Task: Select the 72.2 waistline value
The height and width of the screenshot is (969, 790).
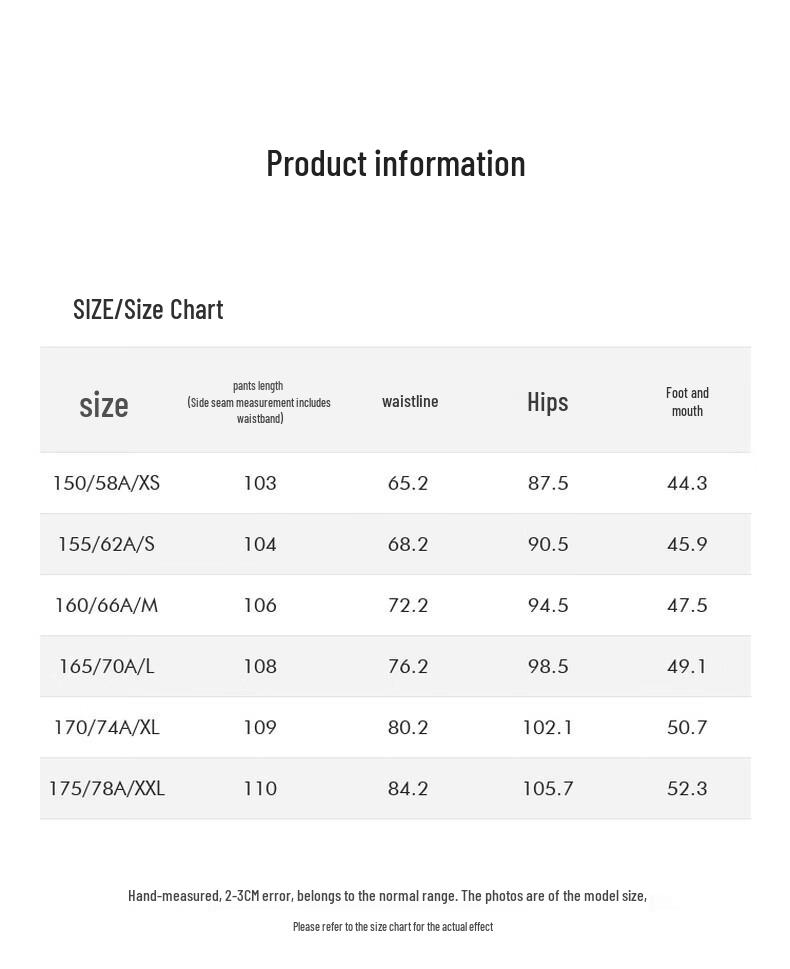Action: point(408,606)
